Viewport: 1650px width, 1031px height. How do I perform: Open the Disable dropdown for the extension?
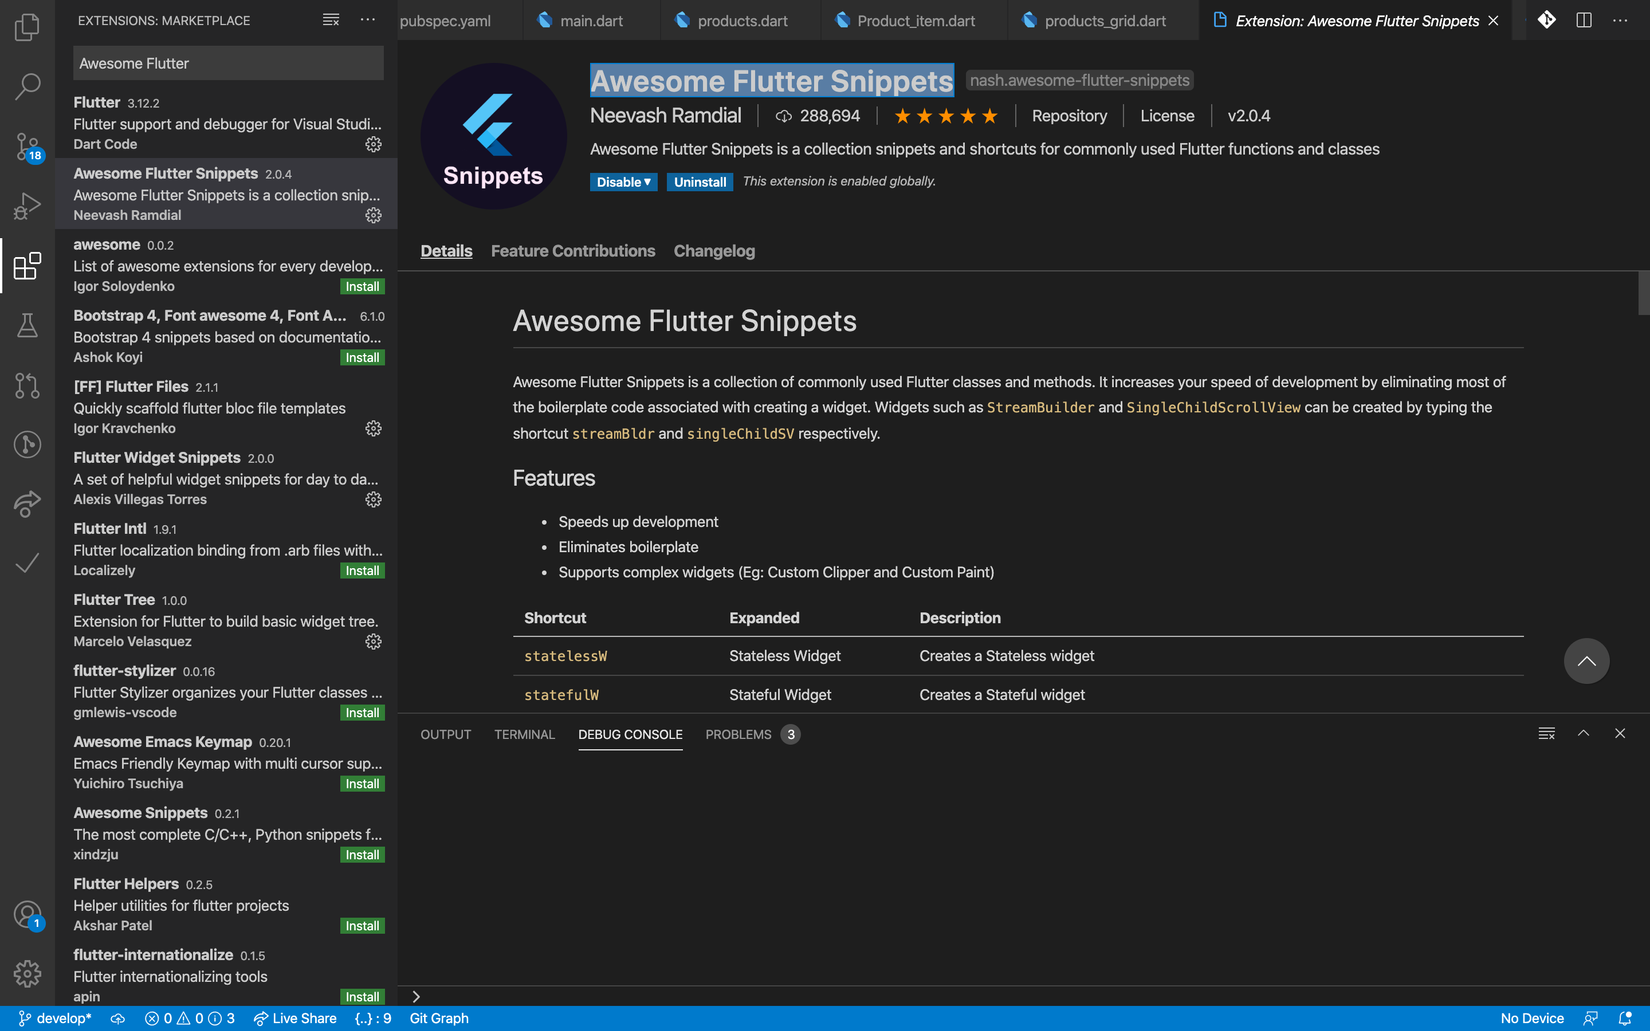coord(623,182)
